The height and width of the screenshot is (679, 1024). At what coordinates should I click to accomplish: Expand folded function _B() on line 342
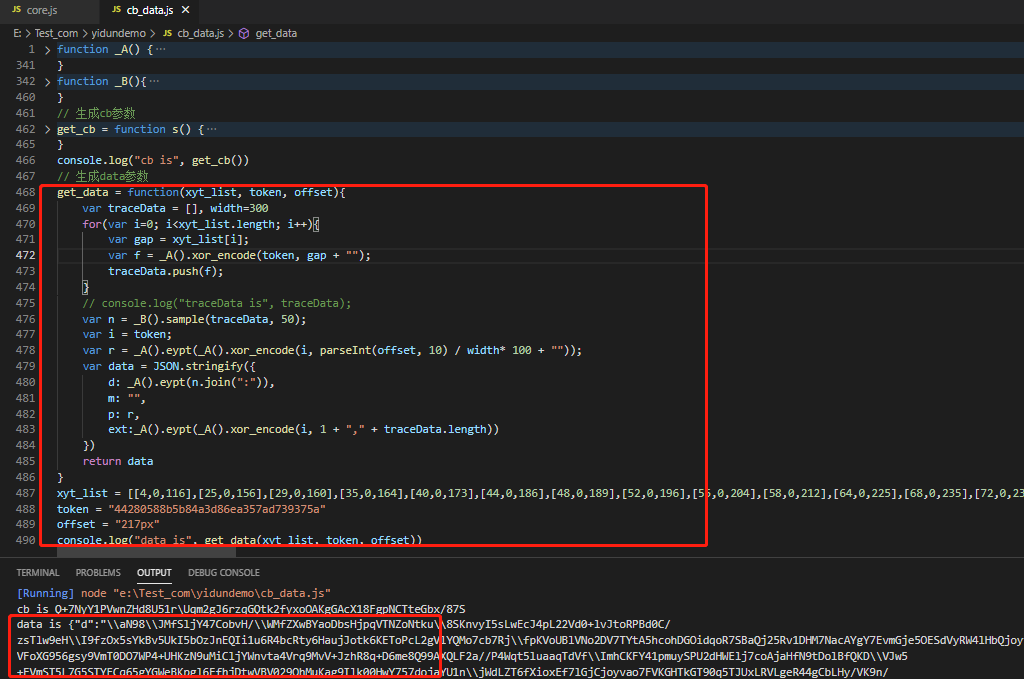47,82
